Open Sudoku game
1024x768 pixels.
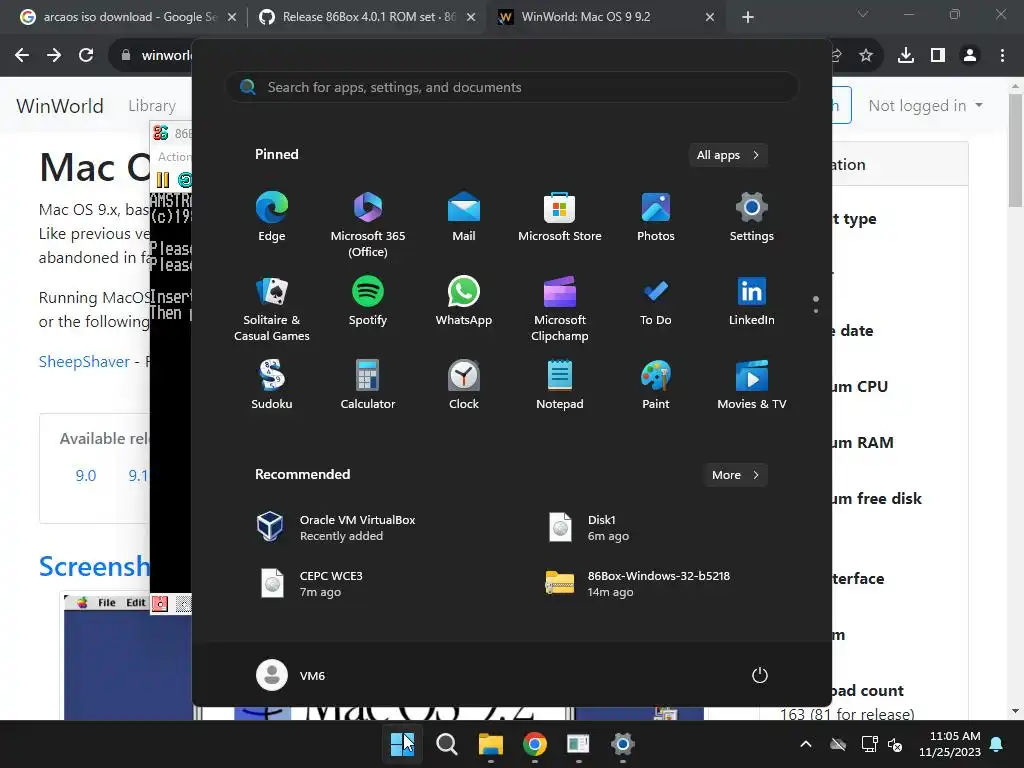pyautogui.click(x=272, y=385)
